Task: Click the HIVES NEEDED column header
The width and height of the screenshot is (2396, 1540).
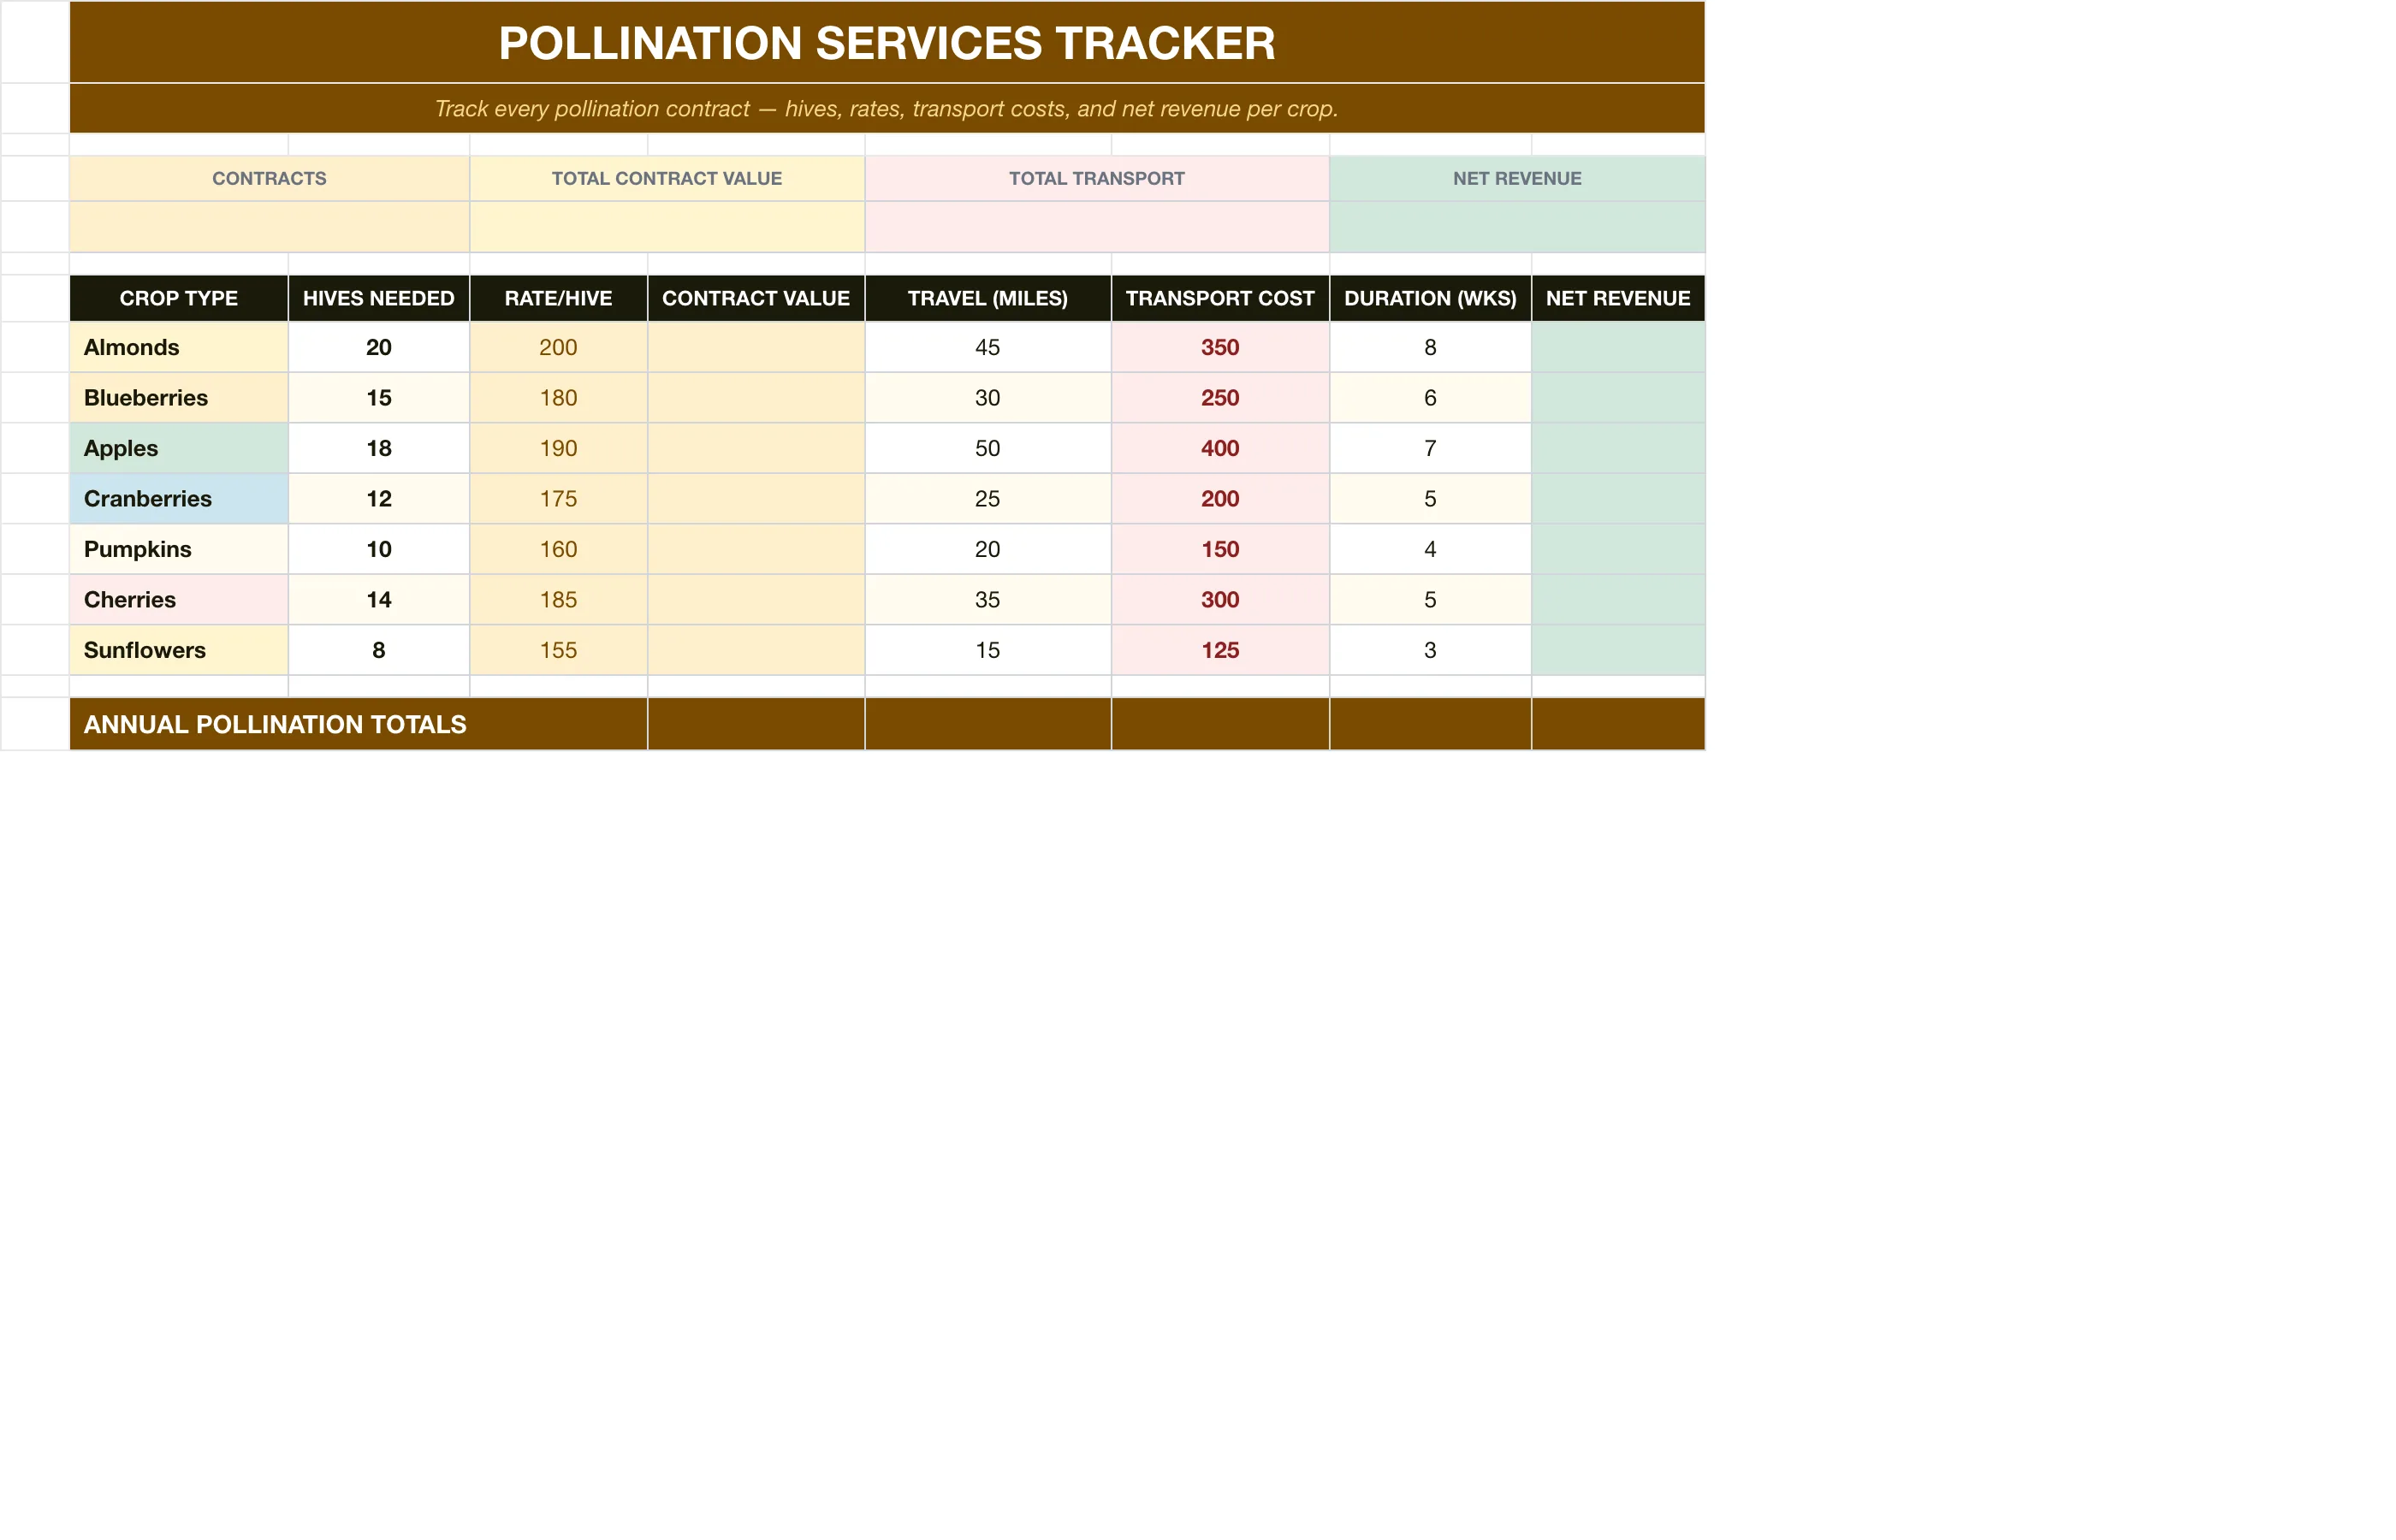Action: click(378, 298)
